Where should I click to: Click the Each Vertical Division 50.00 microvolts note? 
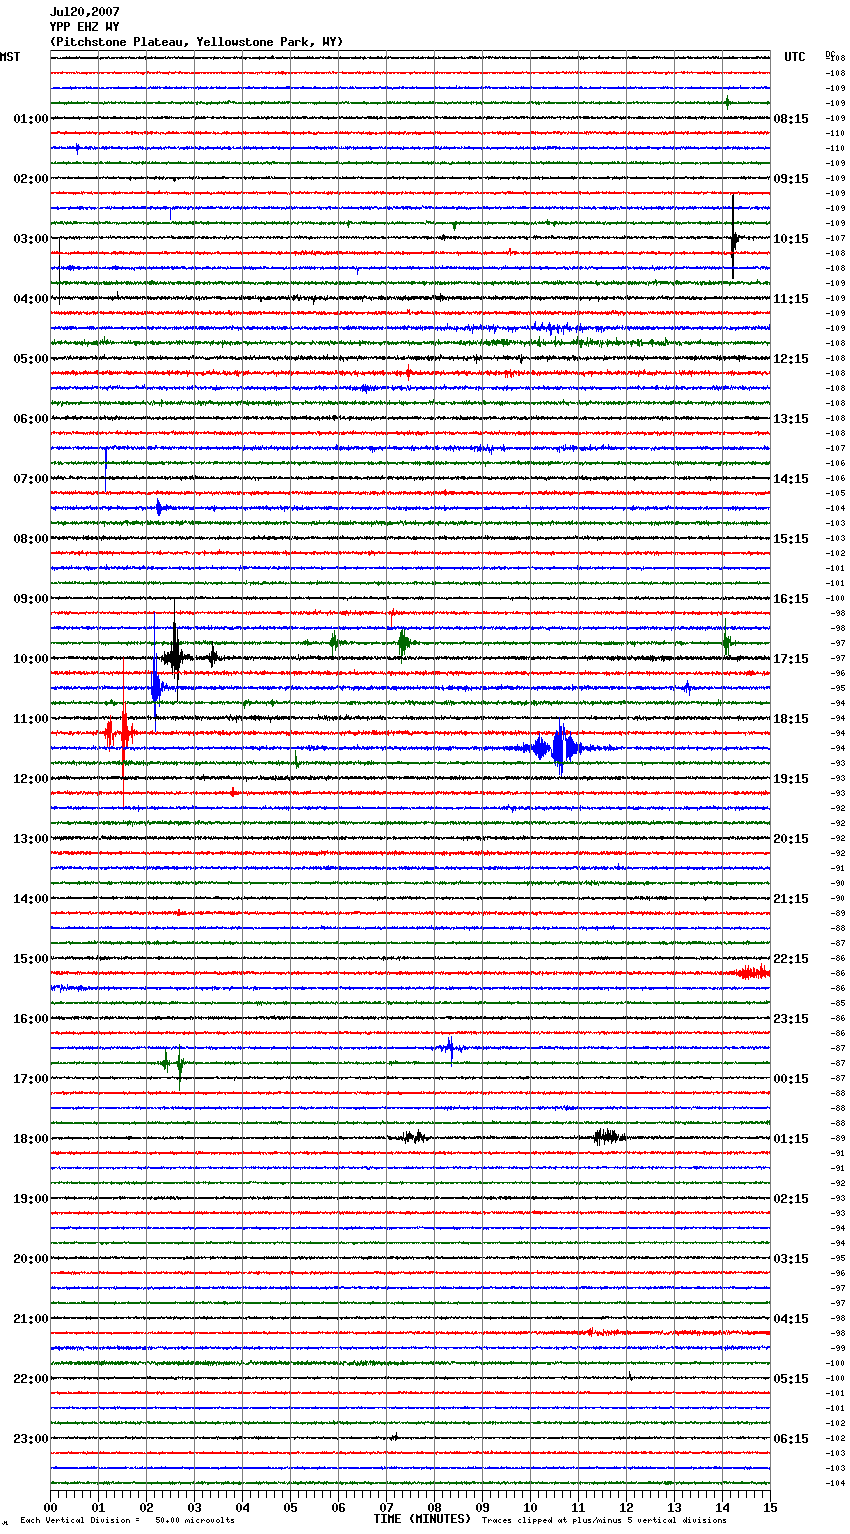click(x=127, y=1521)
